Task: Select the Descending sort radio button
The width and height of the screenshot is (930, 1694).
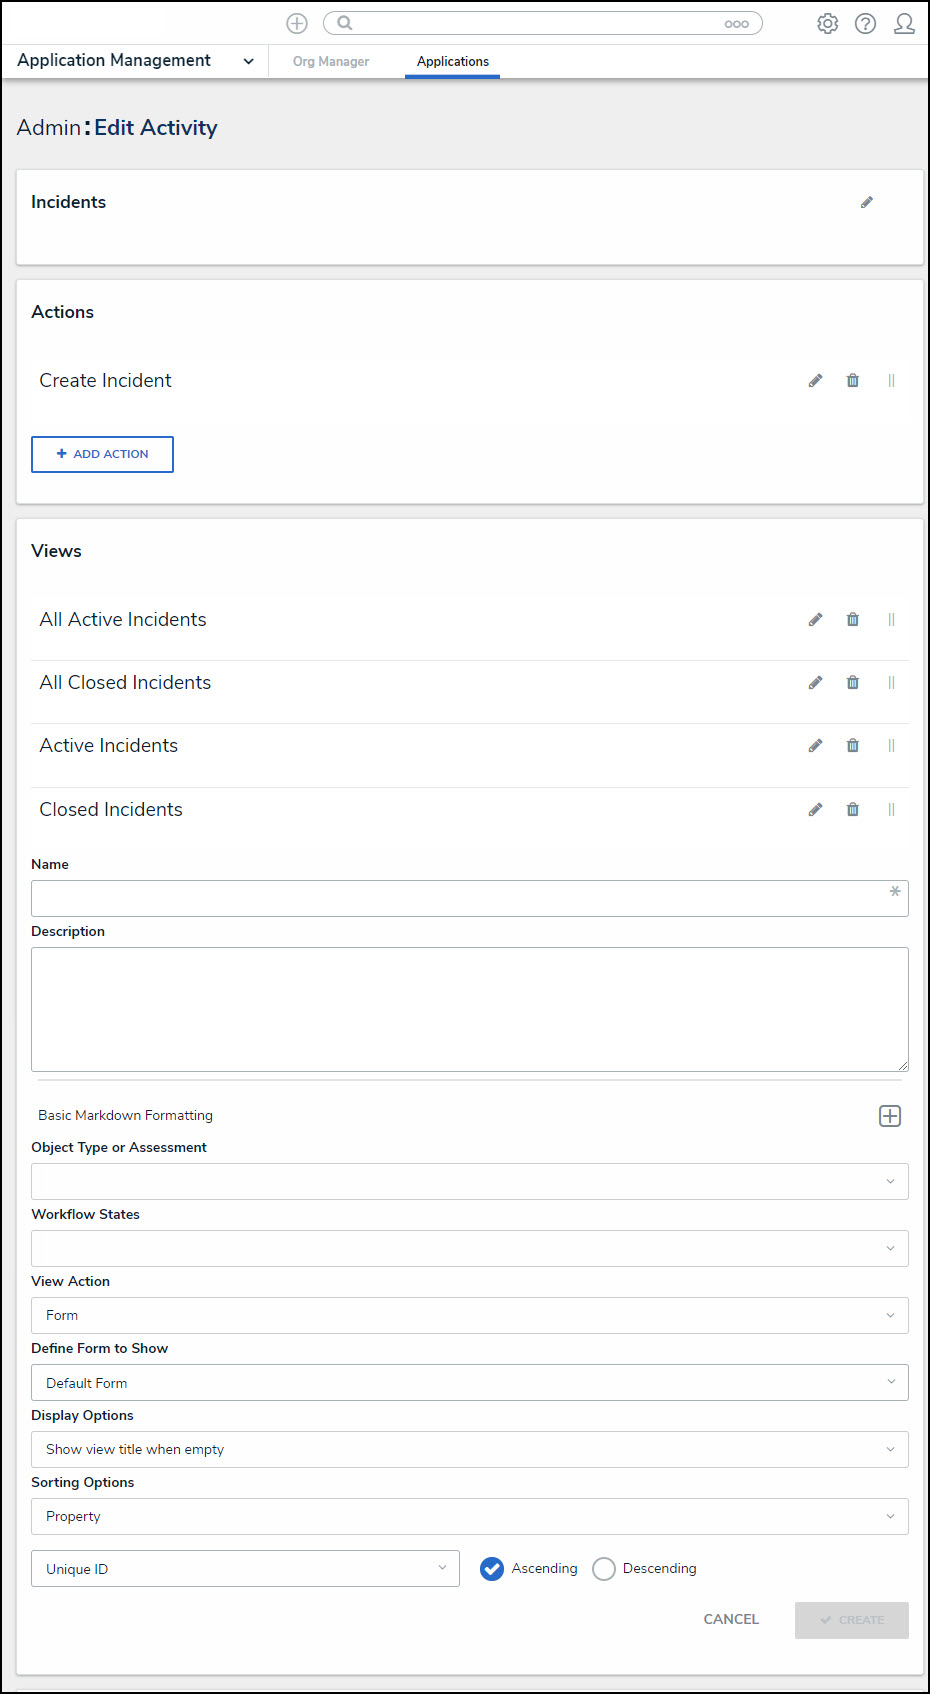Action: tap(604, 1569)
